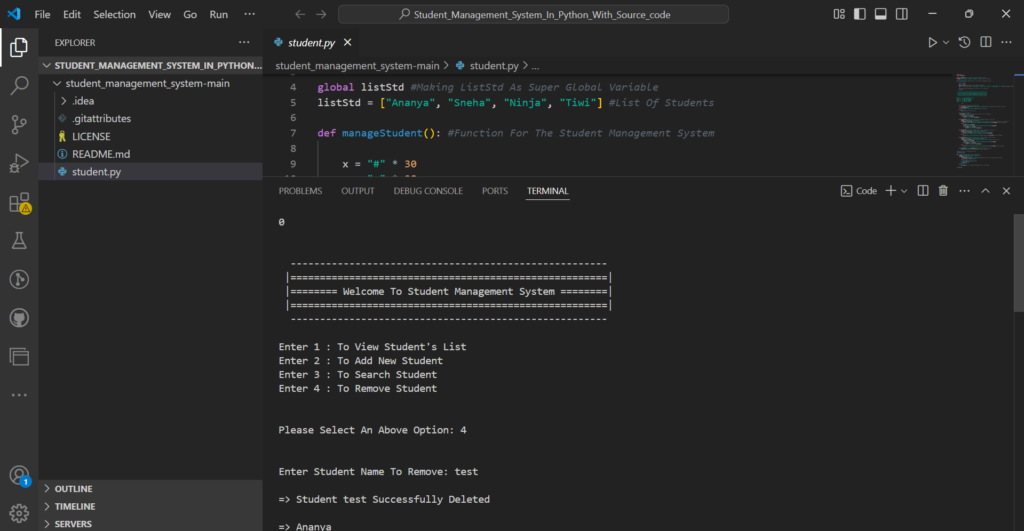Viewport: 1024px width, 531px height.
Task: Go back with the navigation arrow
Action: [x=300, y=14]
